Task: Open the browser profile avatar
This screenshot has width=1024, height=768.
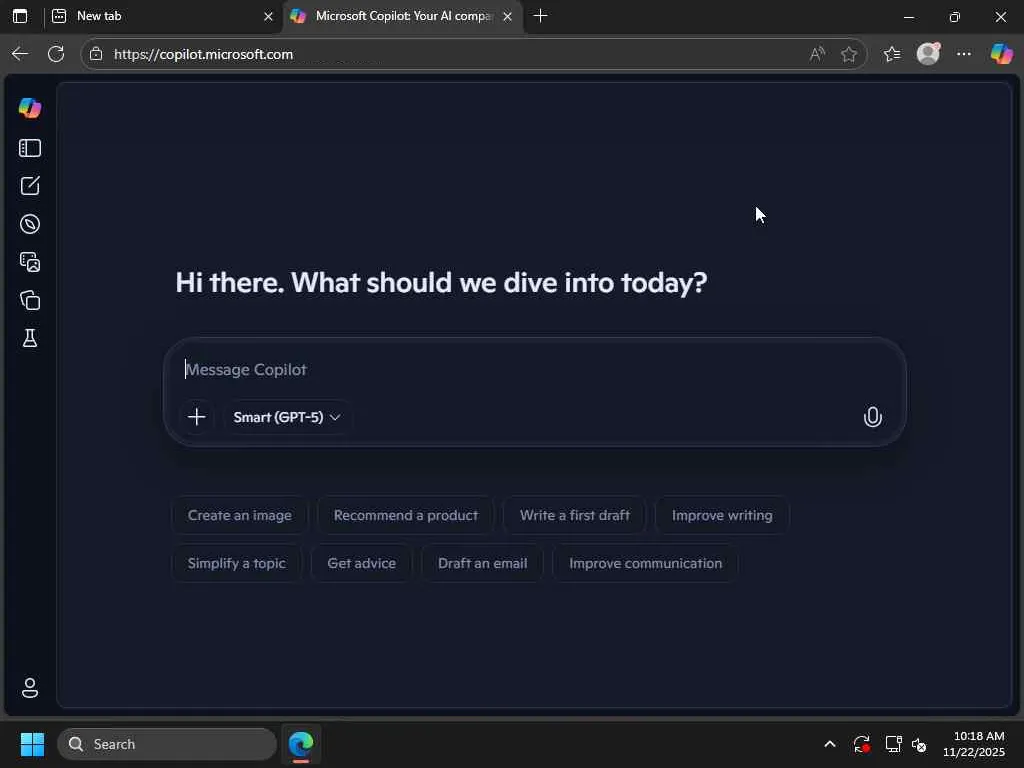Action: (928, 54)
